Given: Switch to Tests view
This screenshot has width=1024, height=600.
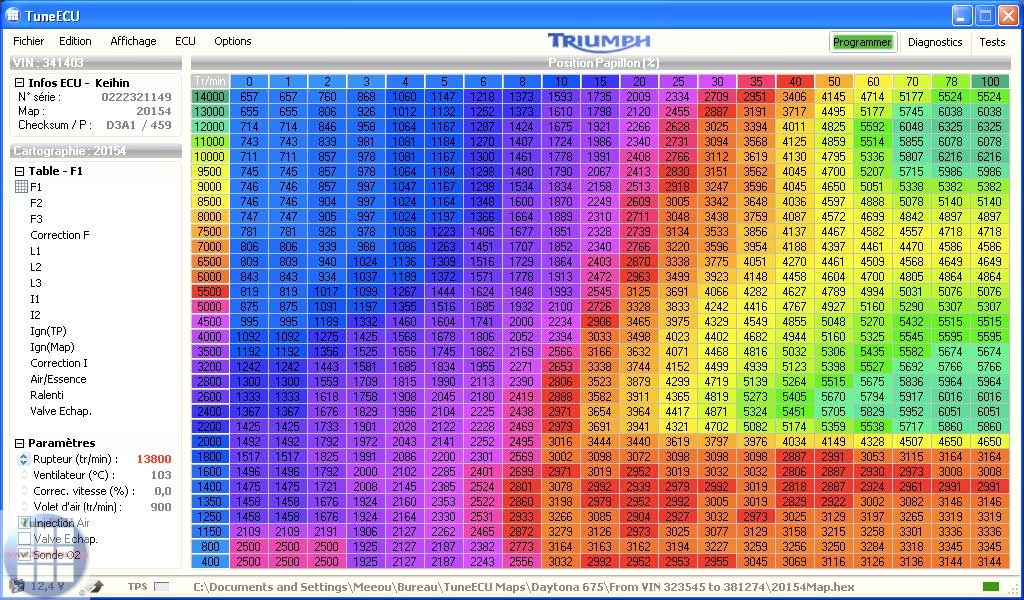Looking at the screenshot, I should tap(992, 42).
